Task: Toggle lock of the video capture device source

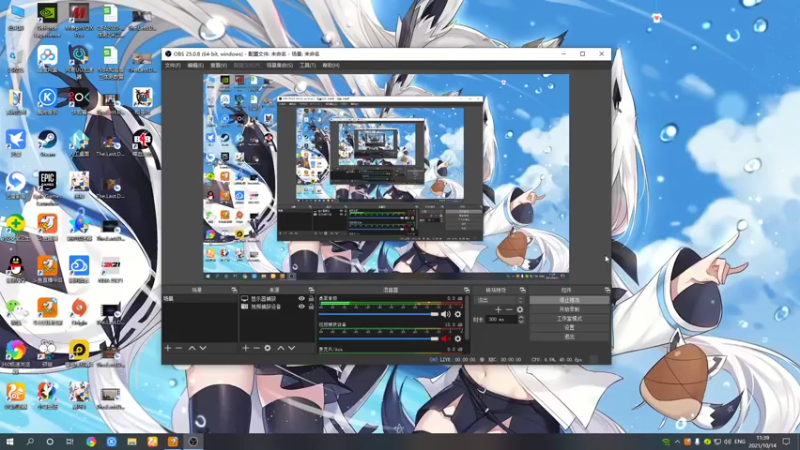Action: [x=311, y=307]
